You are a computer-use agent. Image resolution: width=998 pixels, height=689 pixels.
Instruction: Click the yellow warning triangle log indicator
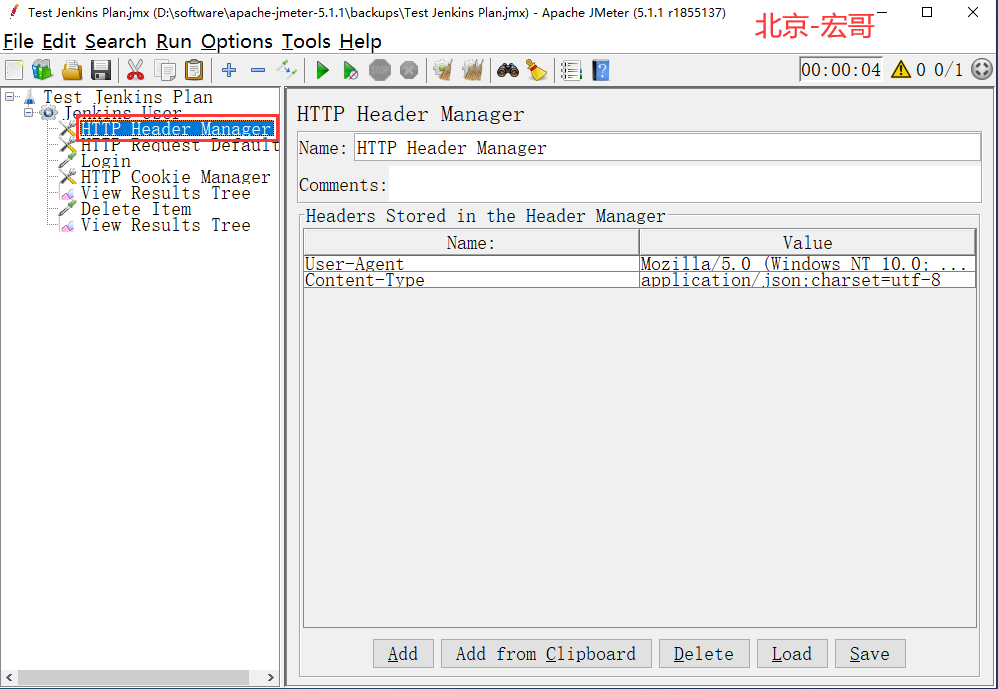point(901,69)
